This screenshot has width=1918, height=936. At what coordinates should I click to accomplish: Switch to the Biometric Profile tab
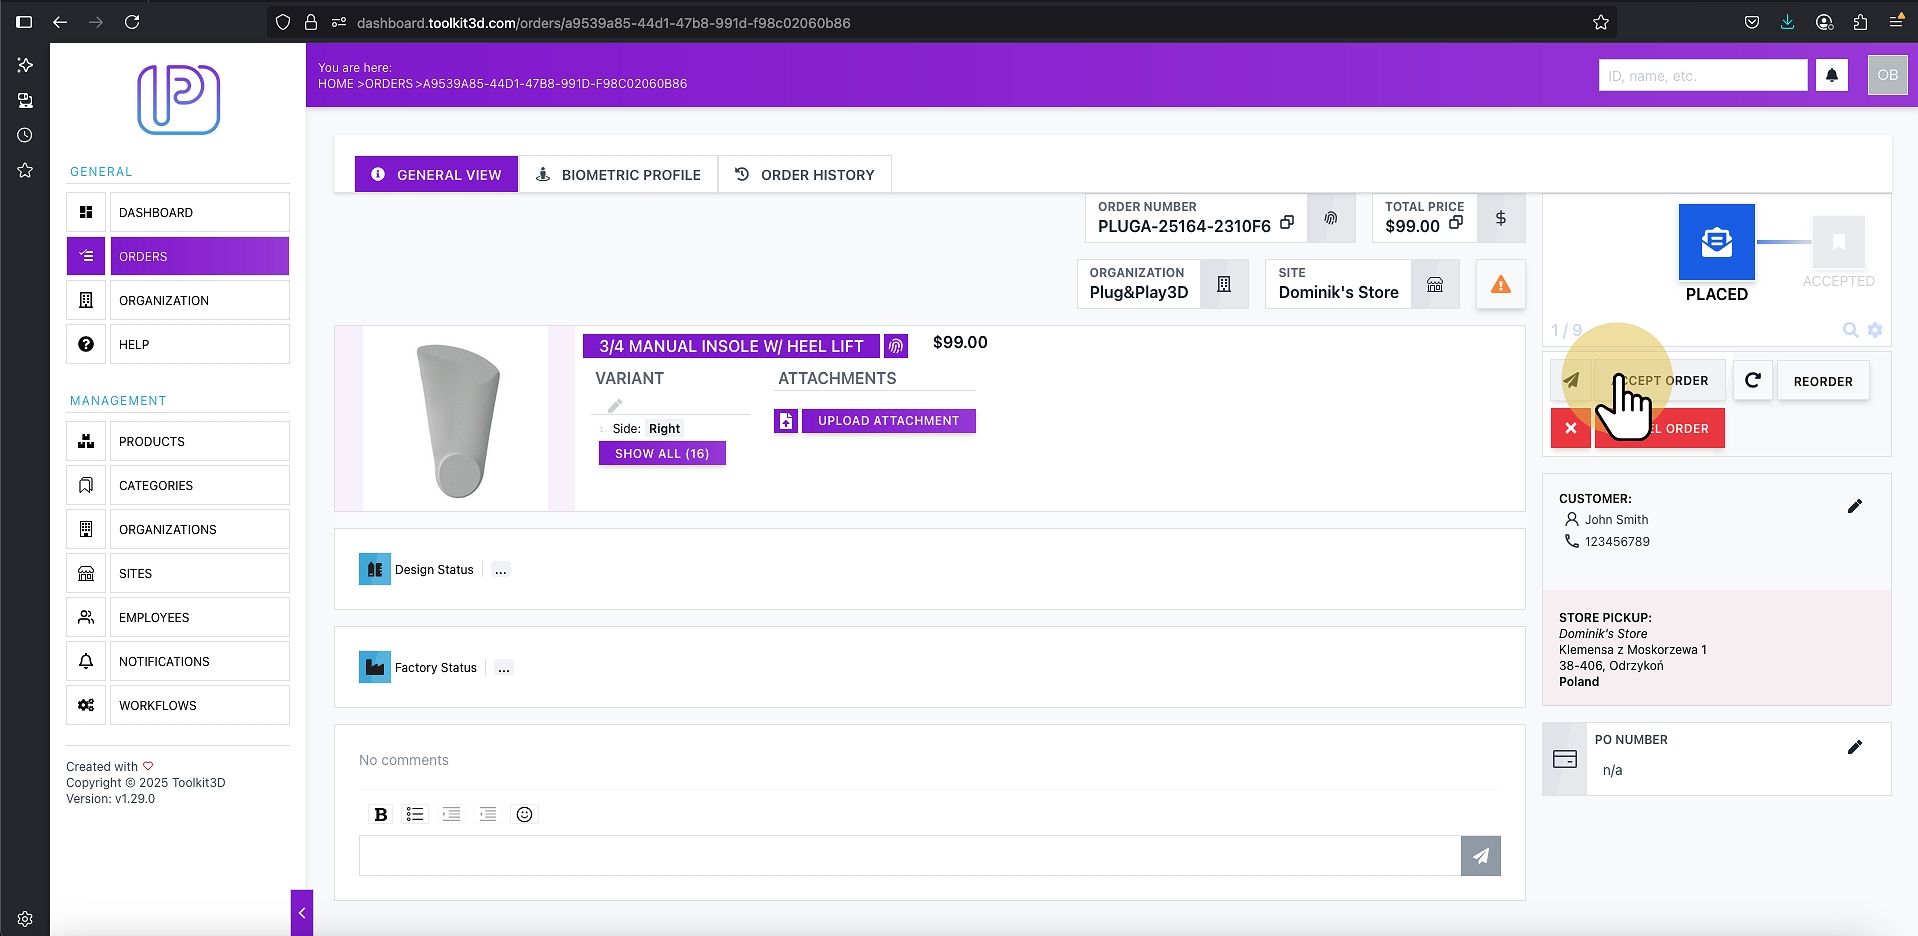coord(618,174)
